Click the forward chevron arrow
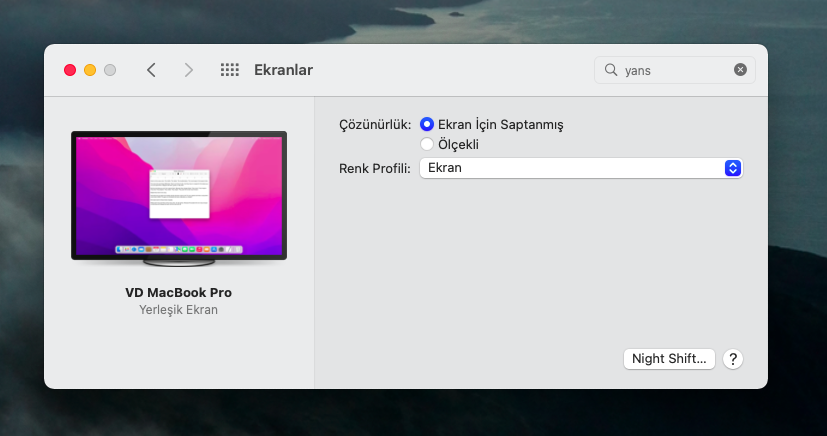 click(x=189, y=70)
